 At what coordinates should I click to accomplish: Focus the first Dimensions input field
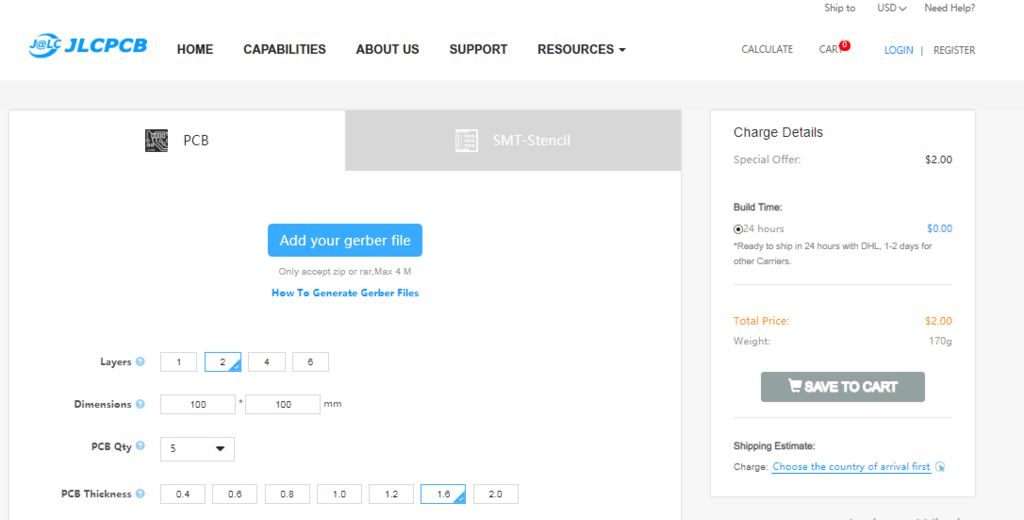[x=198, y=404]
